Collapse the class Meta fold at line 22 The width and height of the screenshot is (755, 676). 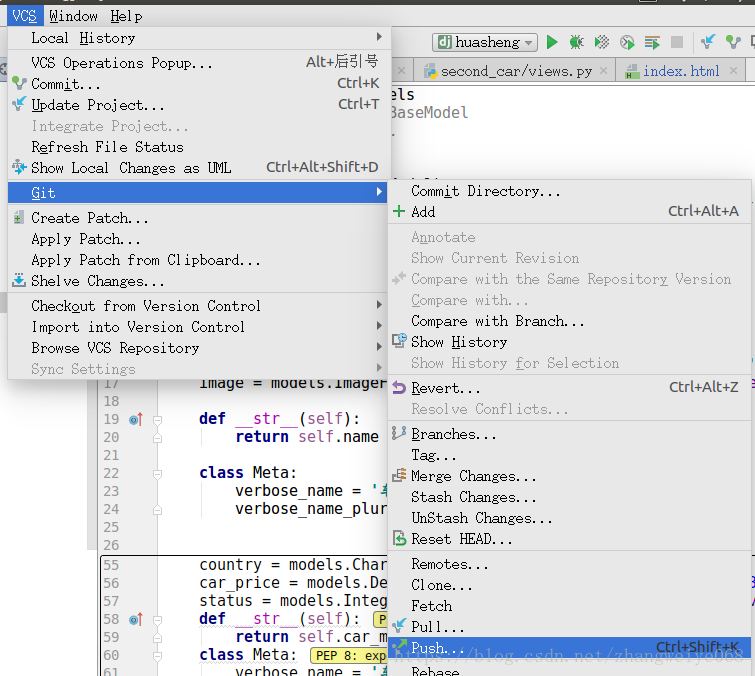click(x=157, y=474)
